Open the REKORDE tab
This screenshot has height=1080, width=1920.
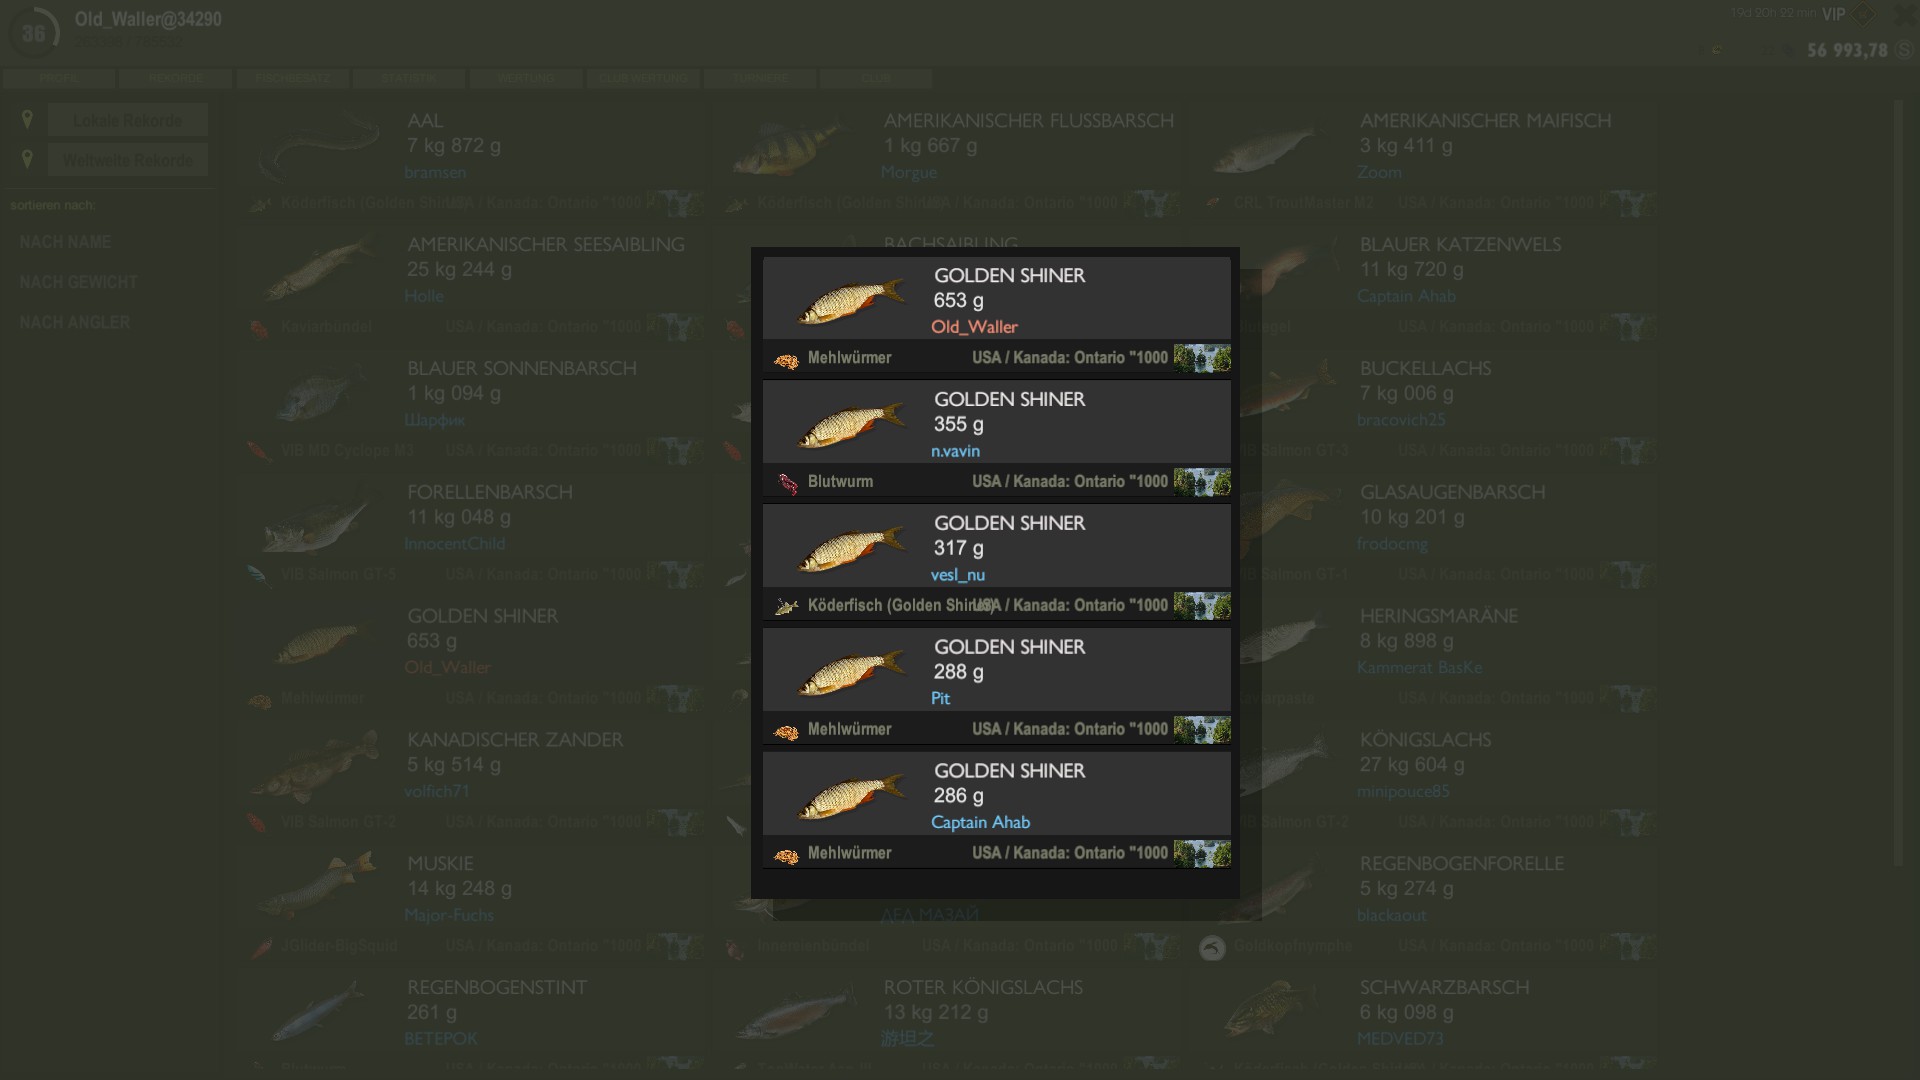175,78
